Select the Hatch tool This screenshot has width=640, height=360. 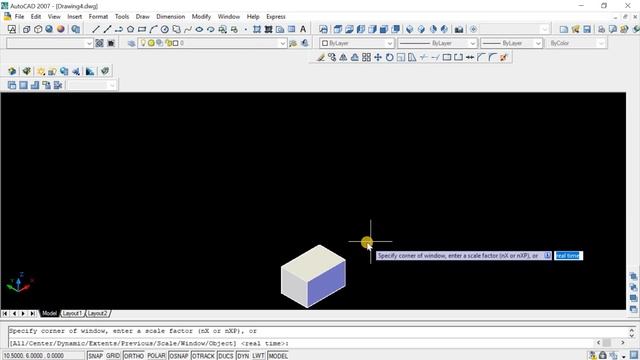(257, 29)
